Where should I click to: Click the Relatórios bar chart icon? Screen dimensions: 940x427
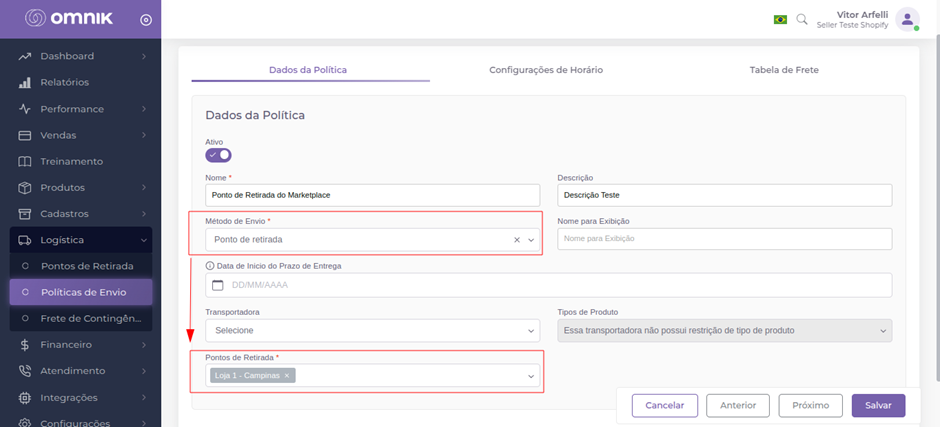point(25,82)
